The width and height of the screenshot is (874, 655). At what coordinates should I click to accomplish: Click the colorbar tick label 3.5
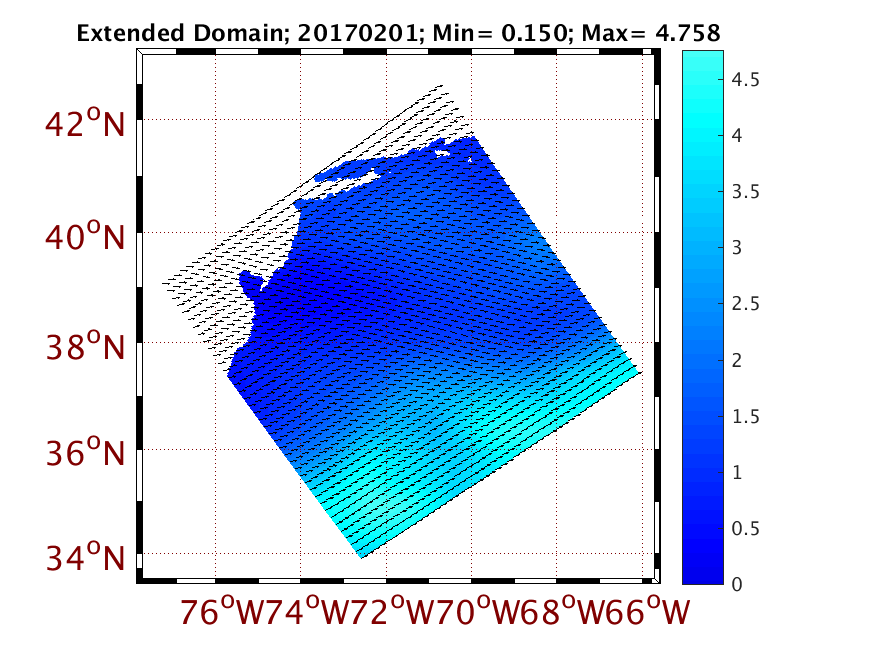point(745,192)
